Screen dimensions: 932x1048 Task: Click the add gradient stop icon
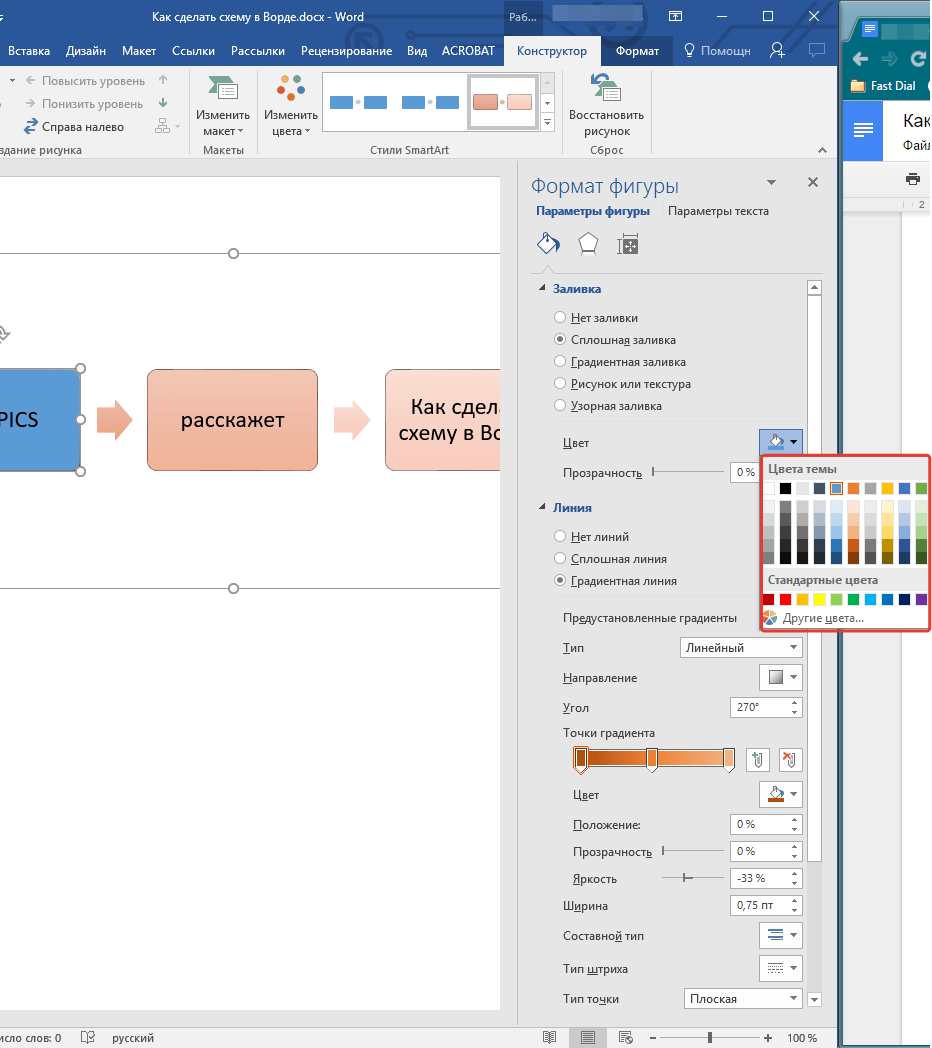pos(758,760)
